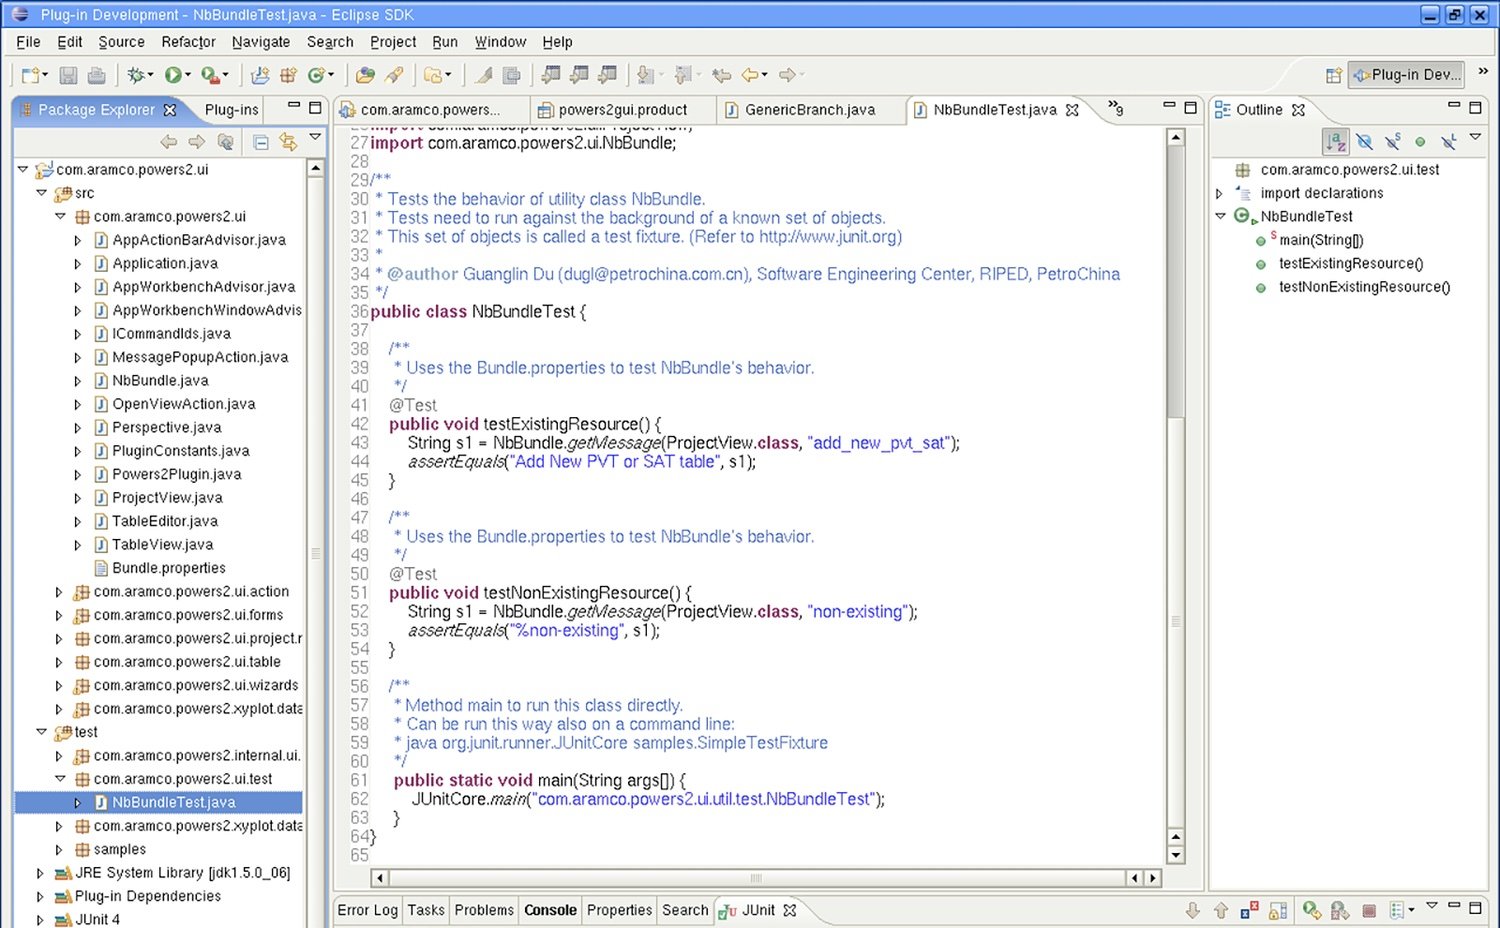Screen dimensions: 1500x928
Task: Open the Refactor menu
Action: click(188, 42)
